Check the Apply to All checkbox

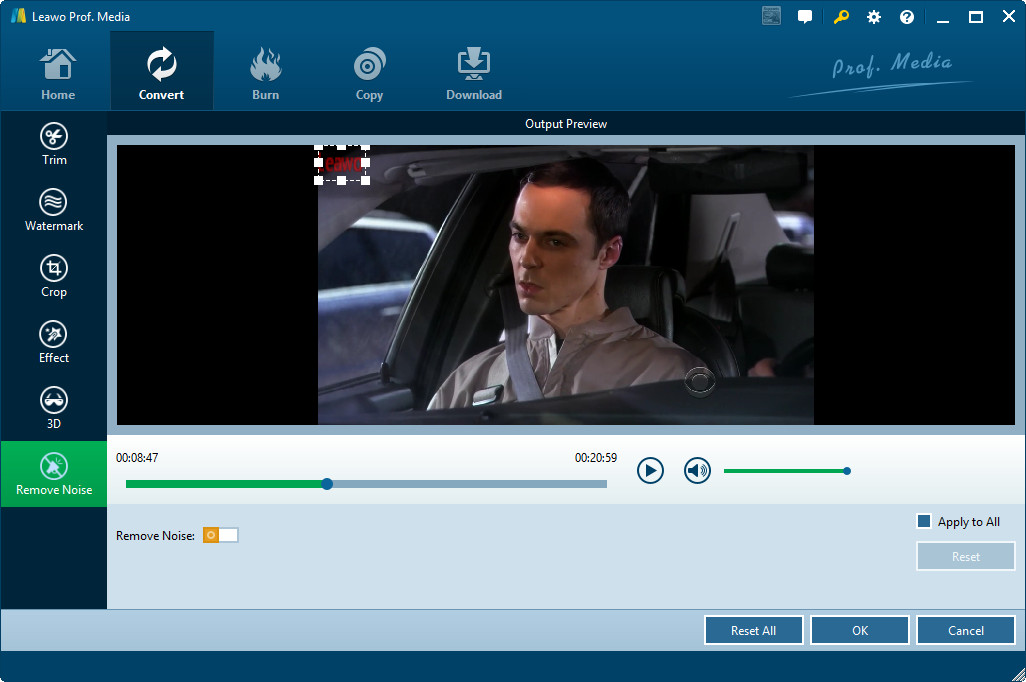[x=924, y=521]
